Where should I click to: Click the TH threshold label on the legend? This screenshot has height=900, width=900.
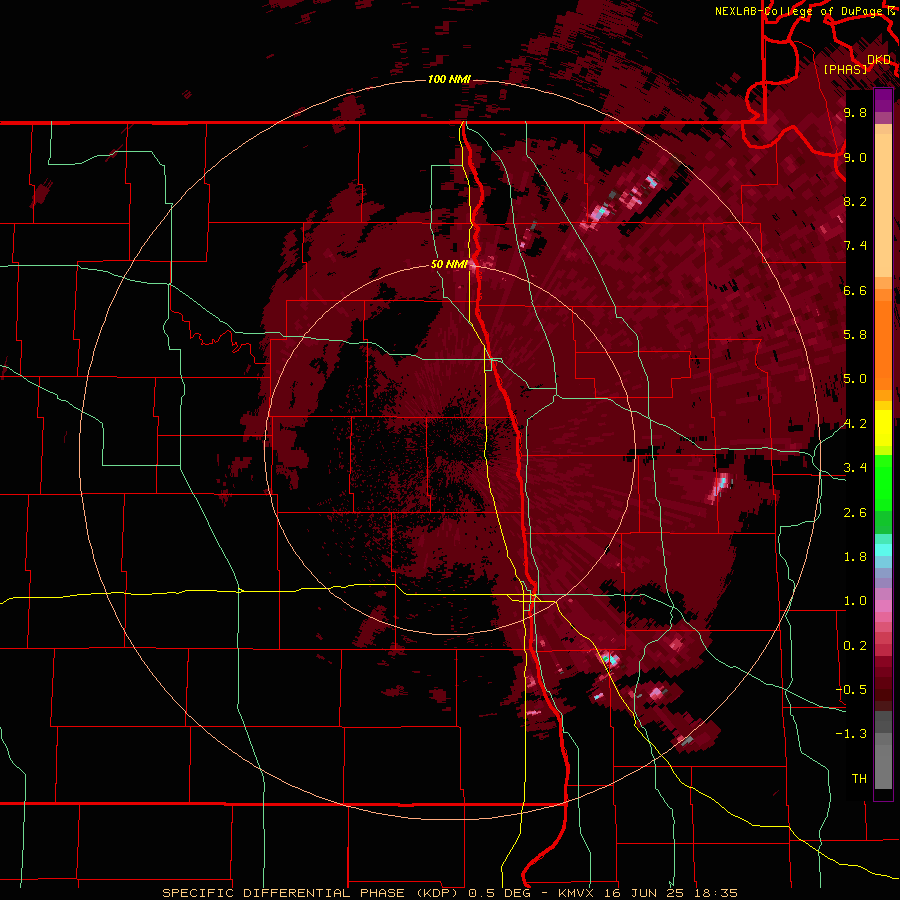pos(859,779)
